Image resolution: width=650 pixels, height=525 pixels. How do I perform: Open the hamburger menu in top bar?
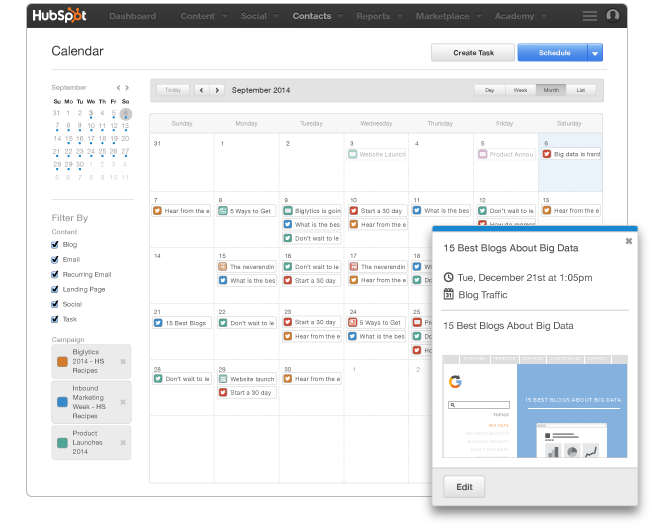tap(590, 16)
